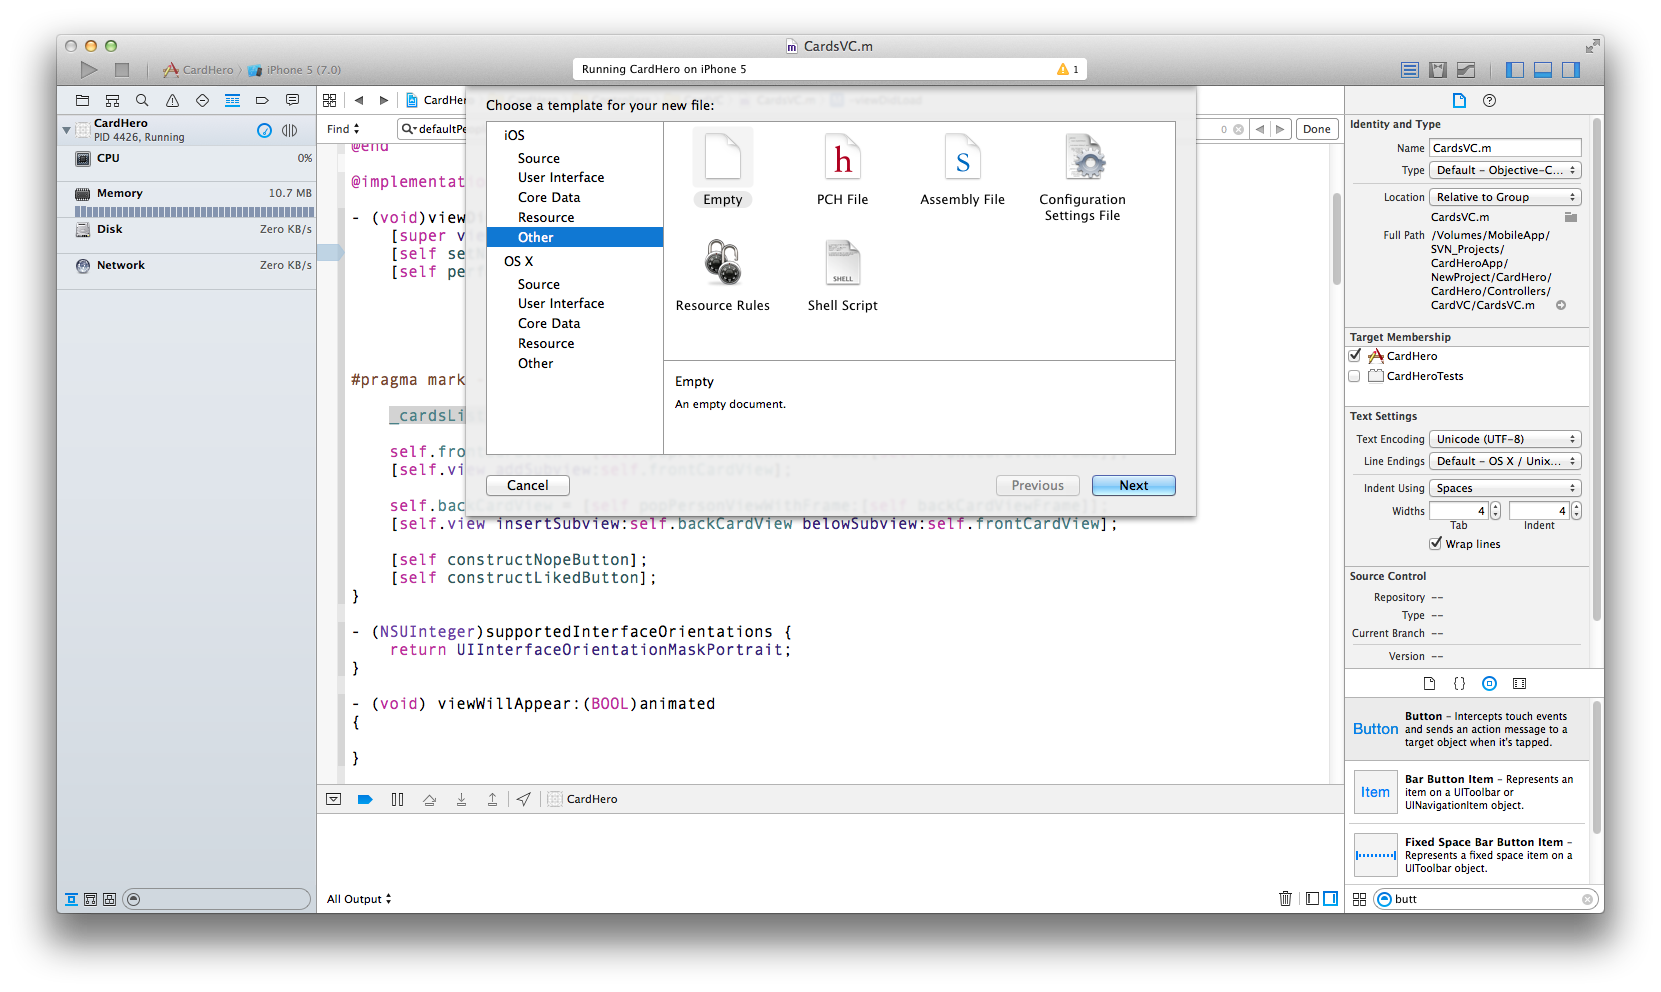The image size is (1661, 992).
Task: Open the media library icon
Action: [x=1519, y=683]
